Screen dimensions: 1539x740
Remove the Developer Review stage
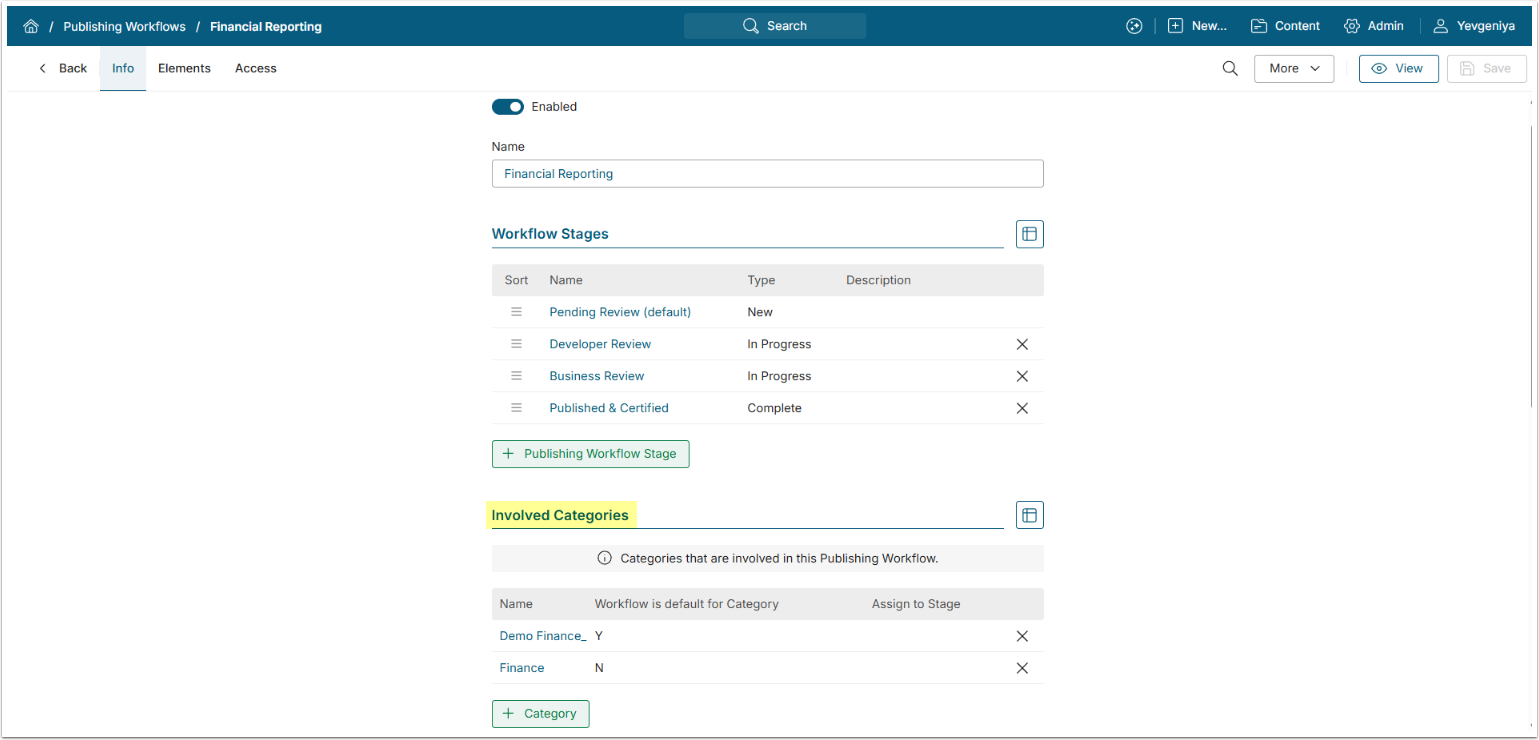[1022, 344]
